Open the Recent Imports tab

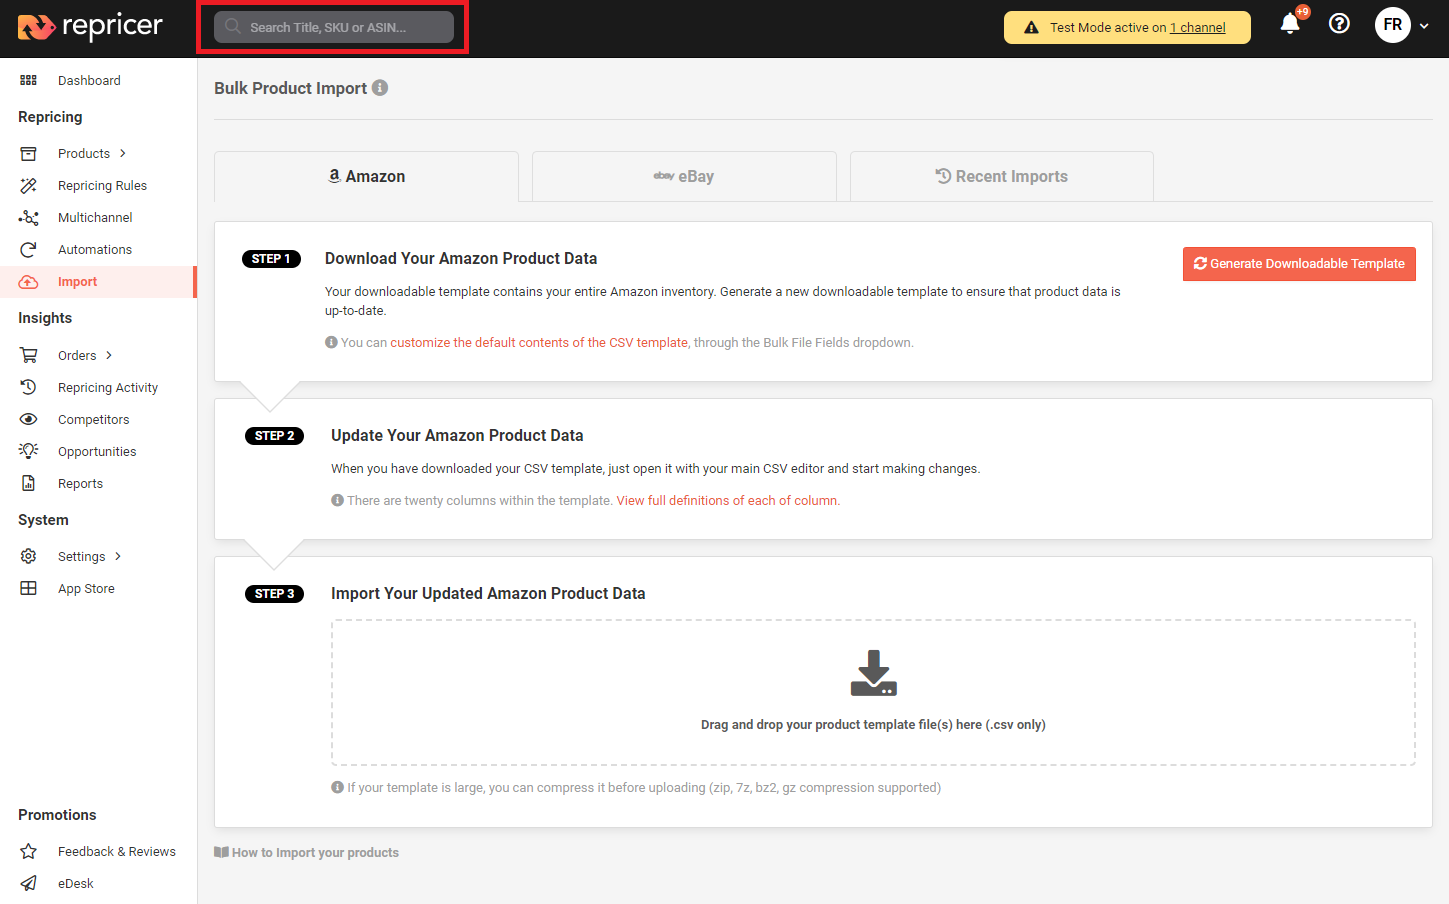click(x=1002, y=176)
